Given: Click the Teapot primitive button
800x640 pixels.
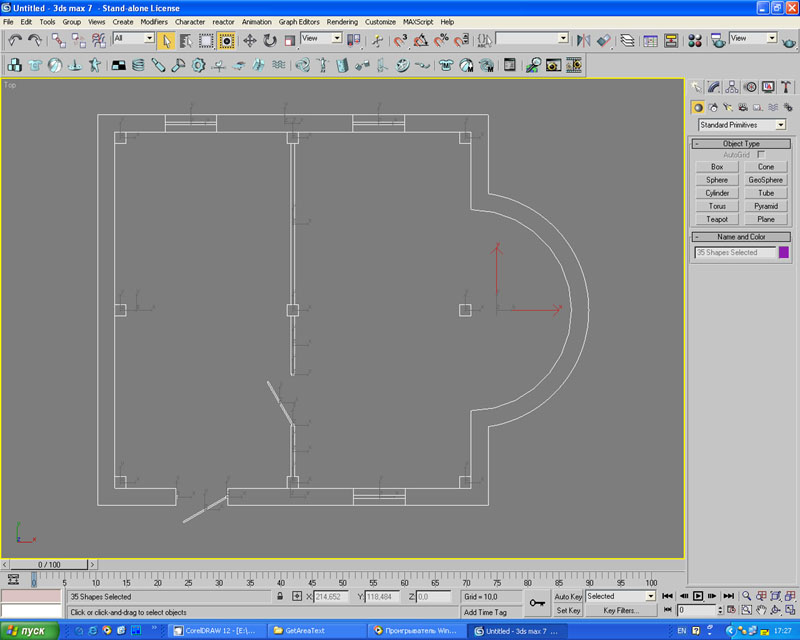Looking at the screenshot, I should 717,219.
